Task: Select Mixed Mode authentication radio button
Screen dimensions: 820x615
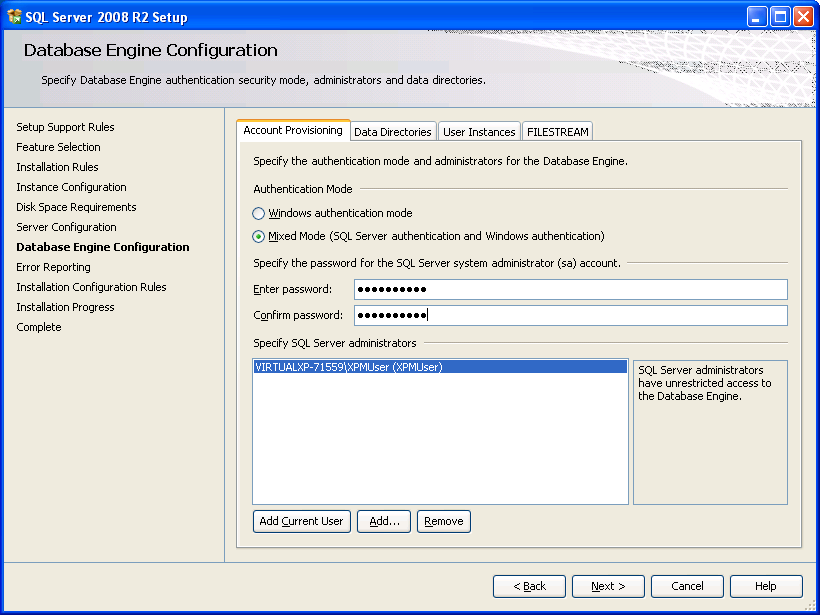Action: tap(259, 237)
